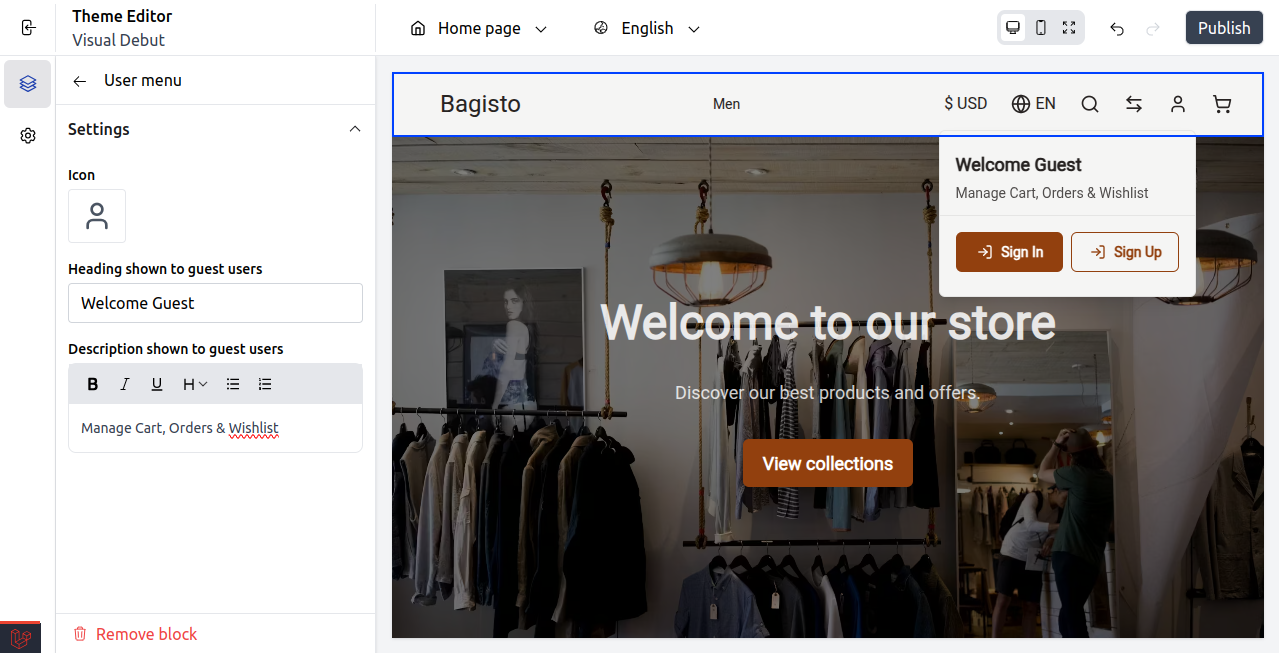The height and width of the screenshot is (653, 1279).
Task: Open theme settings gear
Action: (28, 136)
